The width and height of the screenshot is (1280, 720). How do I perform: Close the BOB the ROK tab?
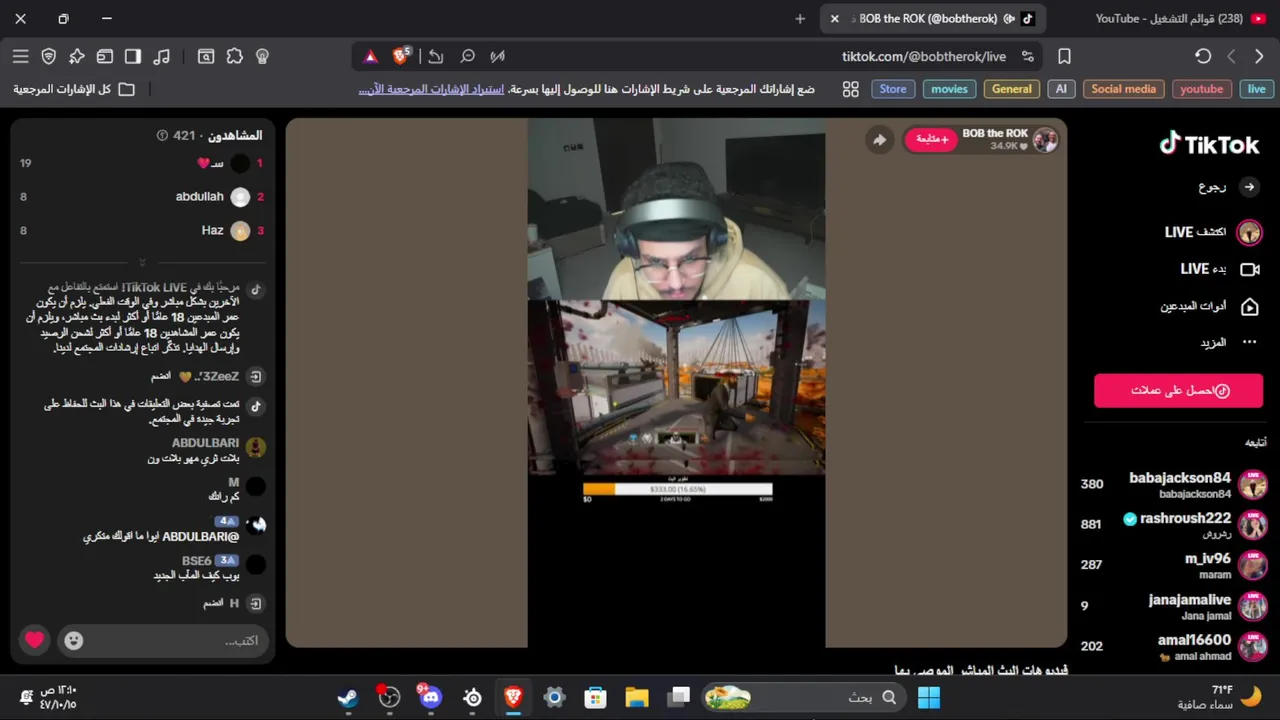coord(835,19)
